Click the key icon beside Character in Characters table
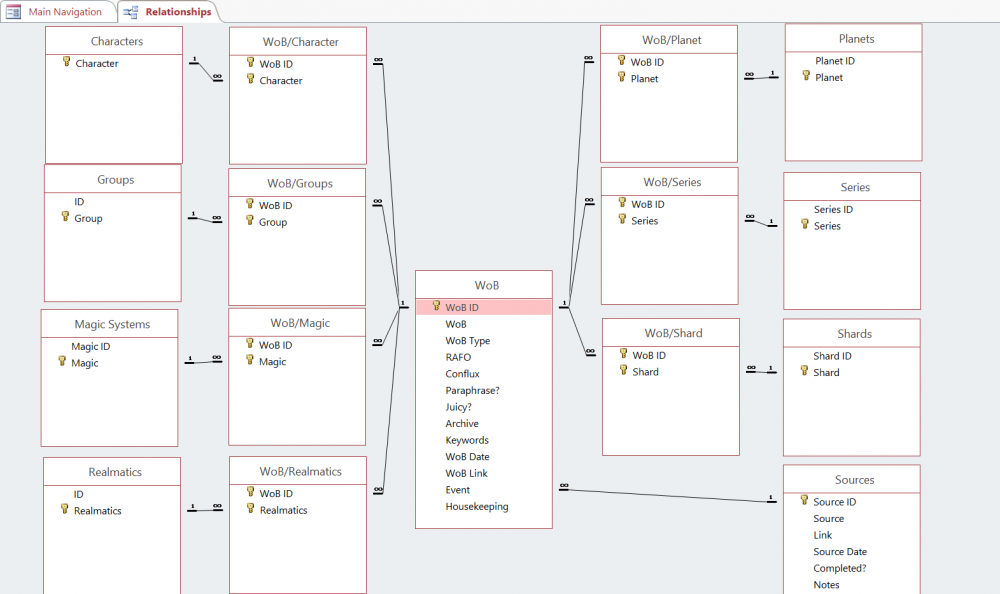 (x=66, y=62)
